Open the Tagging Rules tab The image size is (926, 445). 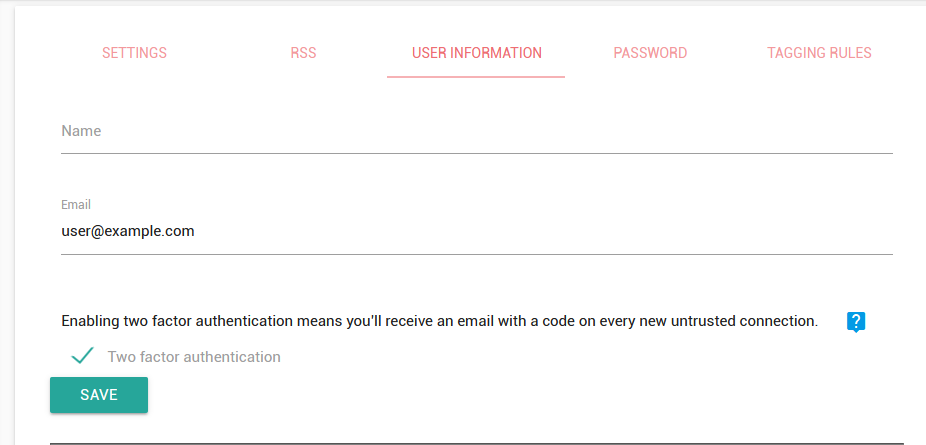tap(819, 53)
